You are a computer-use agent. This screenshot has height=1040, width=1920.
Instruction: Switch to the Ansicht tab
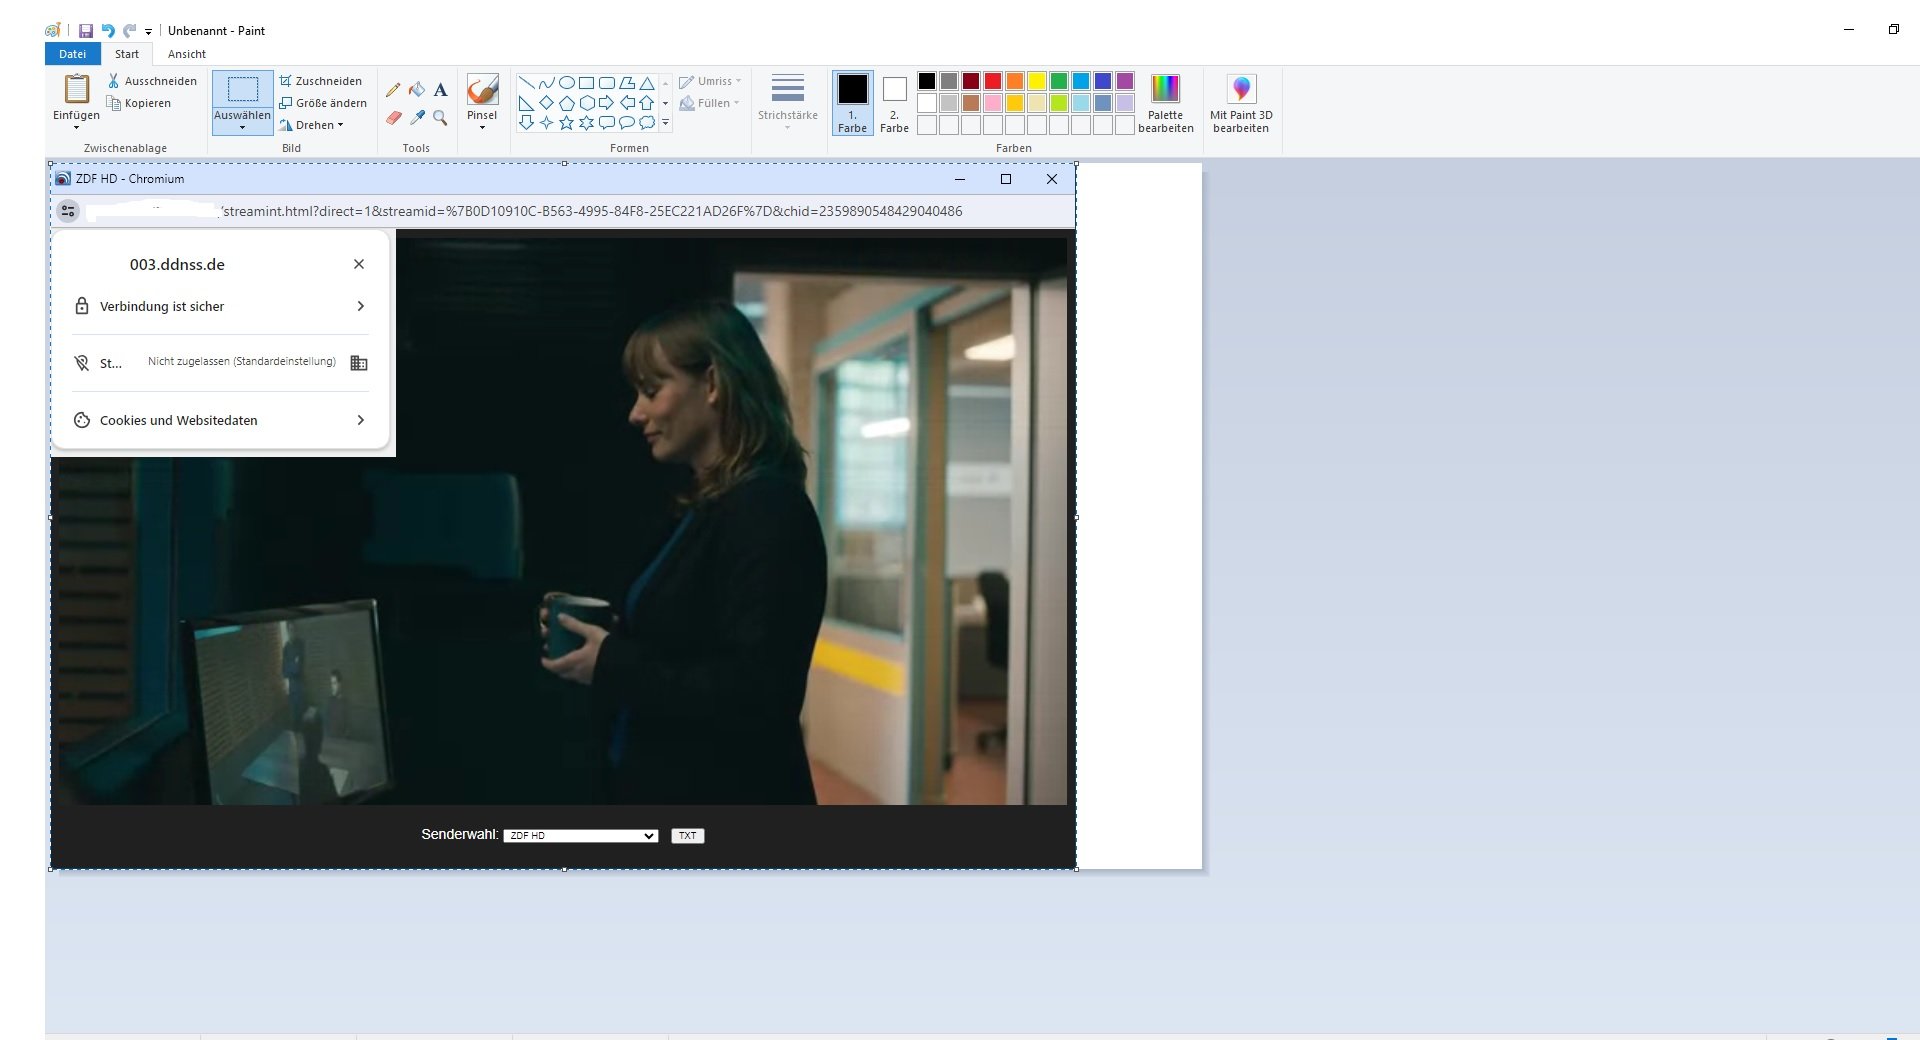(x=187, y=54)
